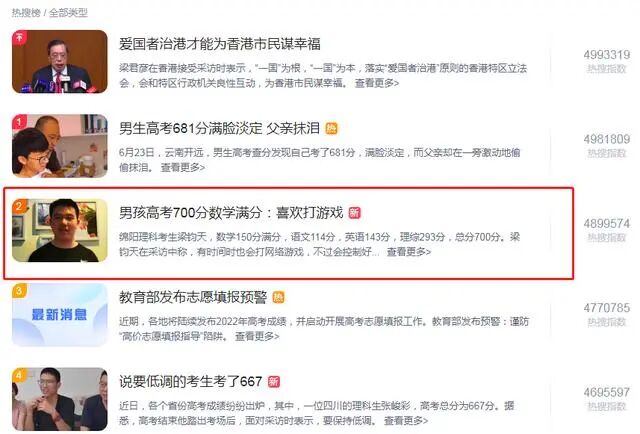This screenshot has width=640, height=434.
Task: Click the orange 热 badge beside 男生高考681分 headline
Action: coord(331,129)
